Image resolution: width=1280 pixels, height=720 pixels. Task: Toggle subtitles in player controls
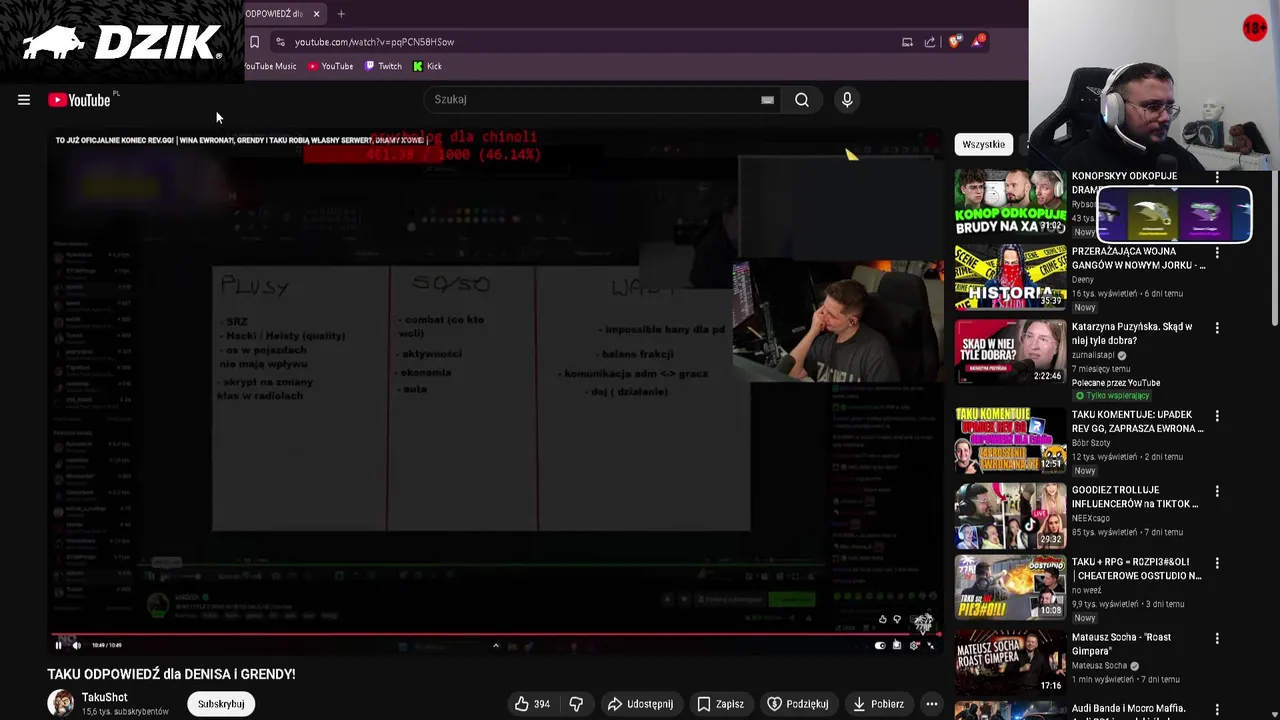point(897,645)
